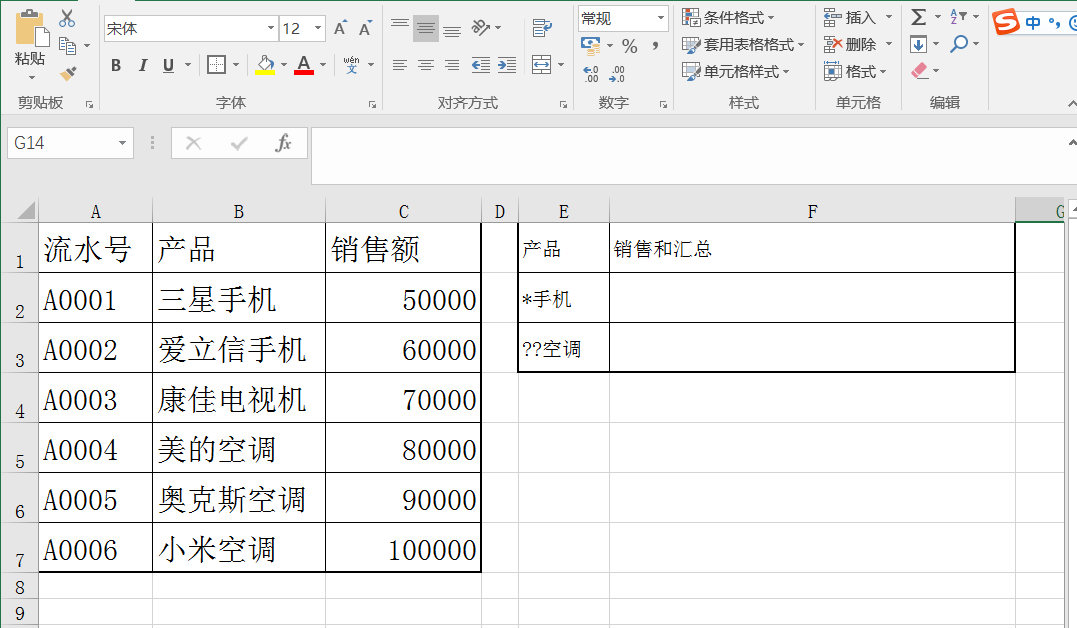Toggle Bold formatting
This screenshot has width=1077, height=628.
coord(116,66)
